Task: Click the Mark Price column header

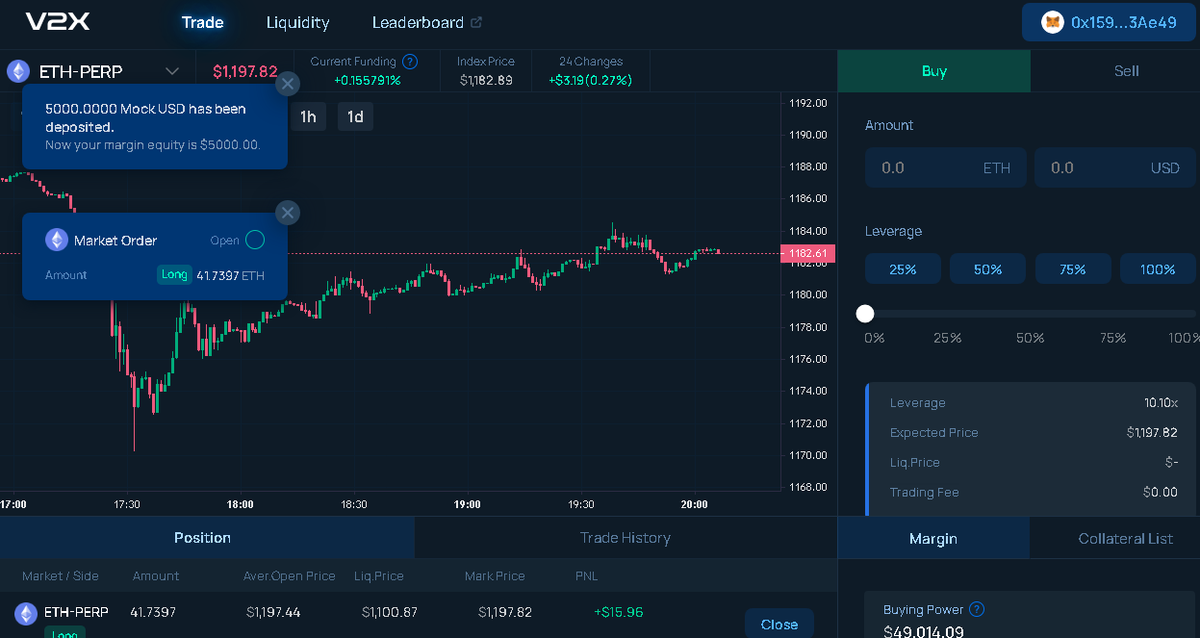Action: point(495,576)
